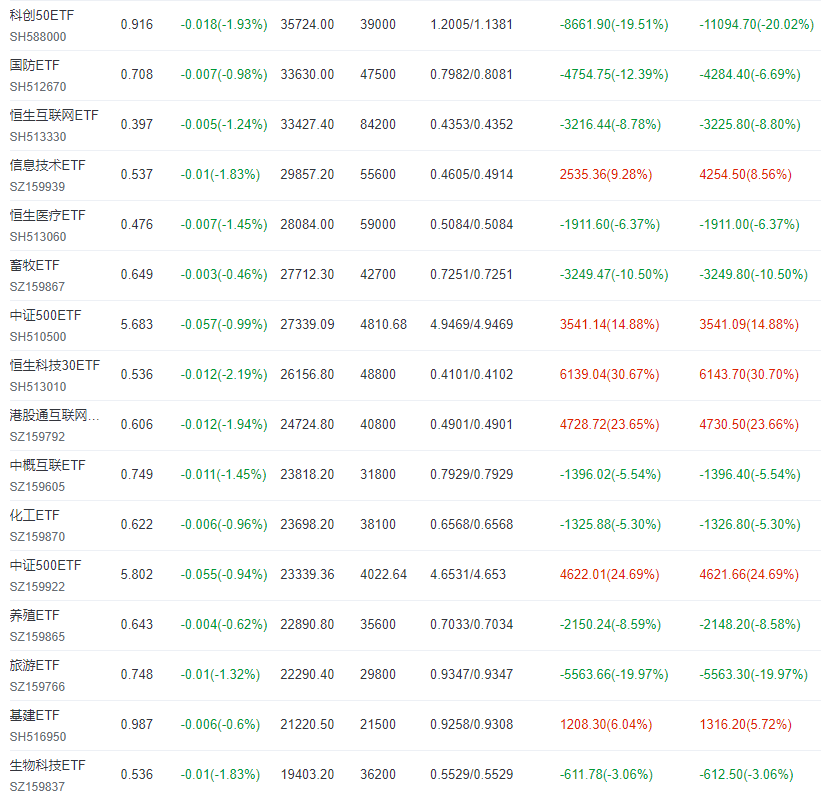The width and height of the screenshot is (821, 799).
Task: Open 生物科技ETF fund
Action: [x=47, y=765]
